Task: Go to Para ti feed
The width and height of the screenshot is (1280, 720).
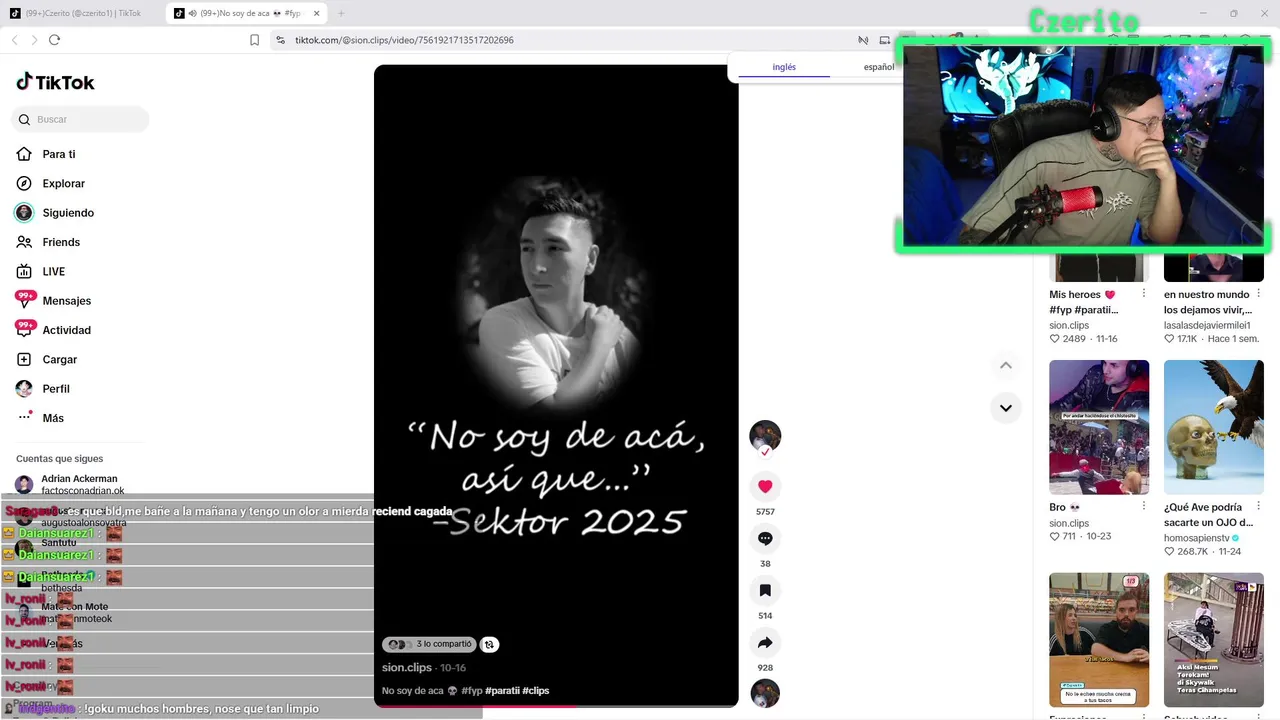Action: pyautogui.click(x=59, y=154)
